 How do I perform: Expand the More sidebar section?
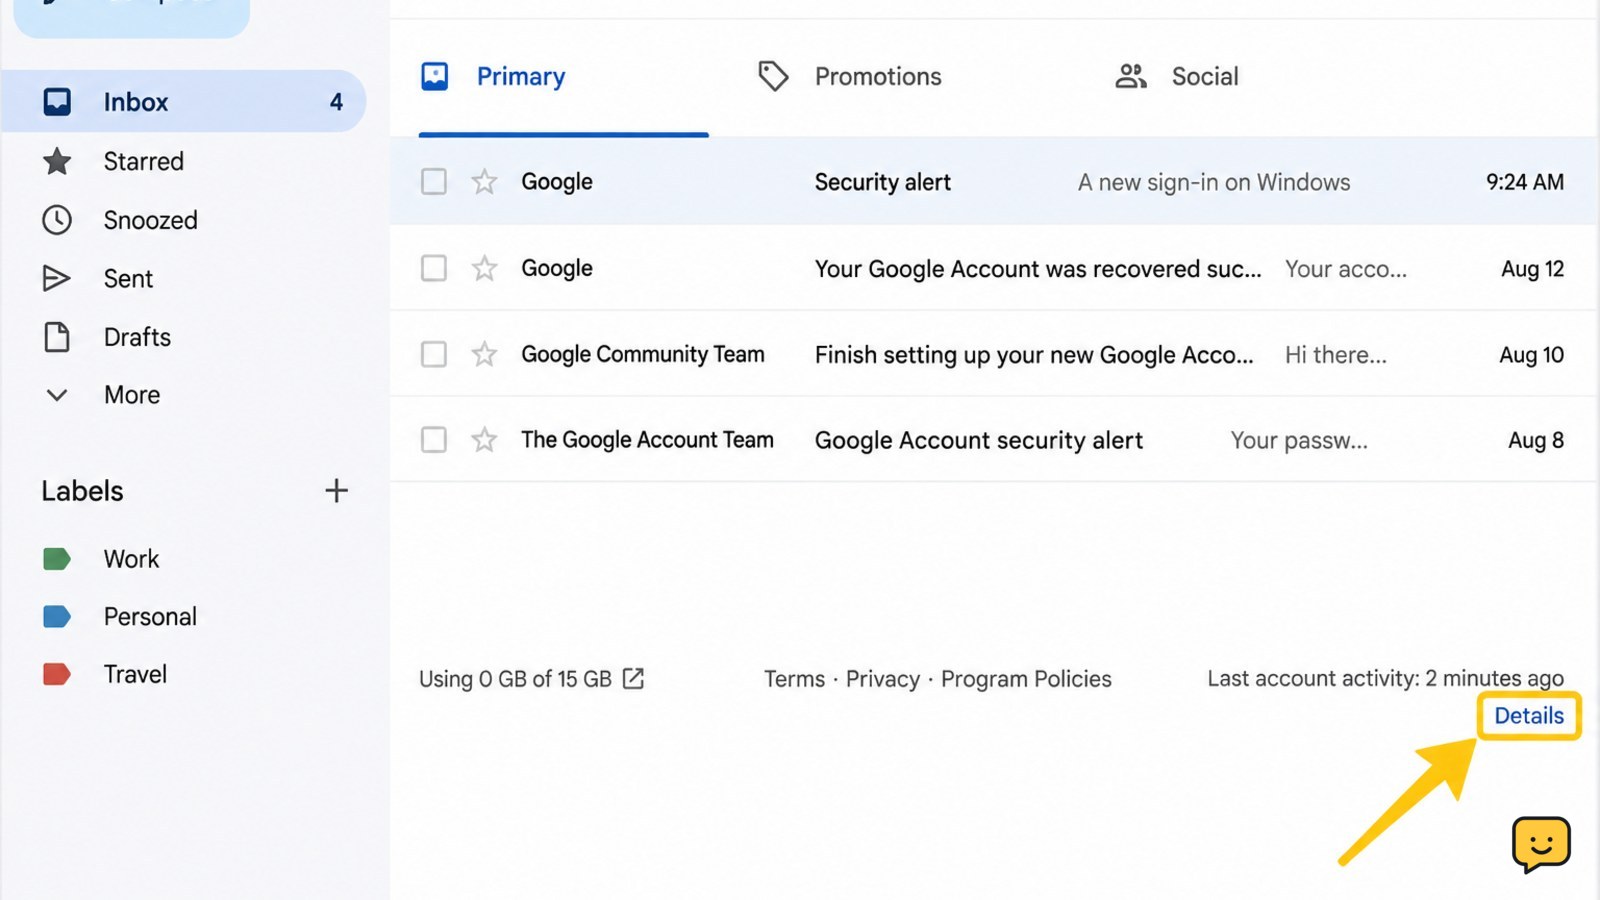point(131,395)
